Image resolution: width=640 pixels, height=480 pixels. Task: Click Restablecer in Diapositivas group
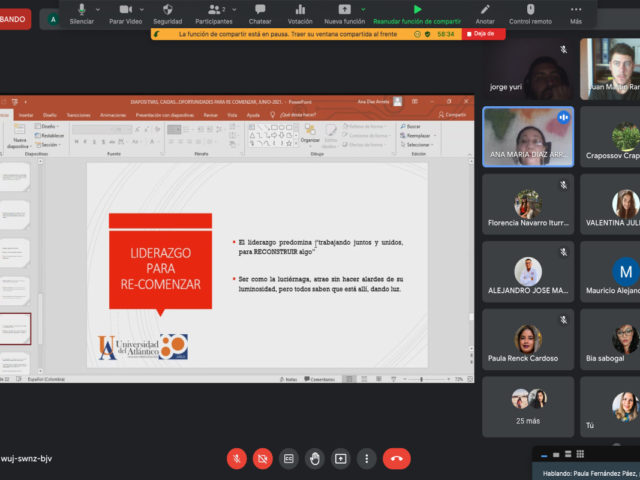49,136
